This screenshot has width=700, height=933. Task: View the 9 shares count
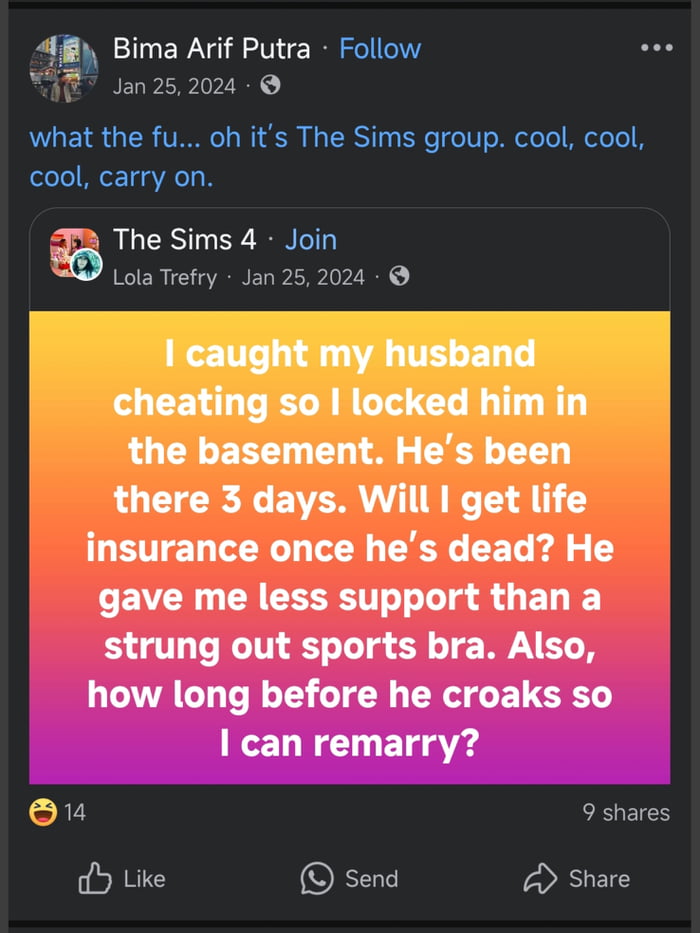628,812
